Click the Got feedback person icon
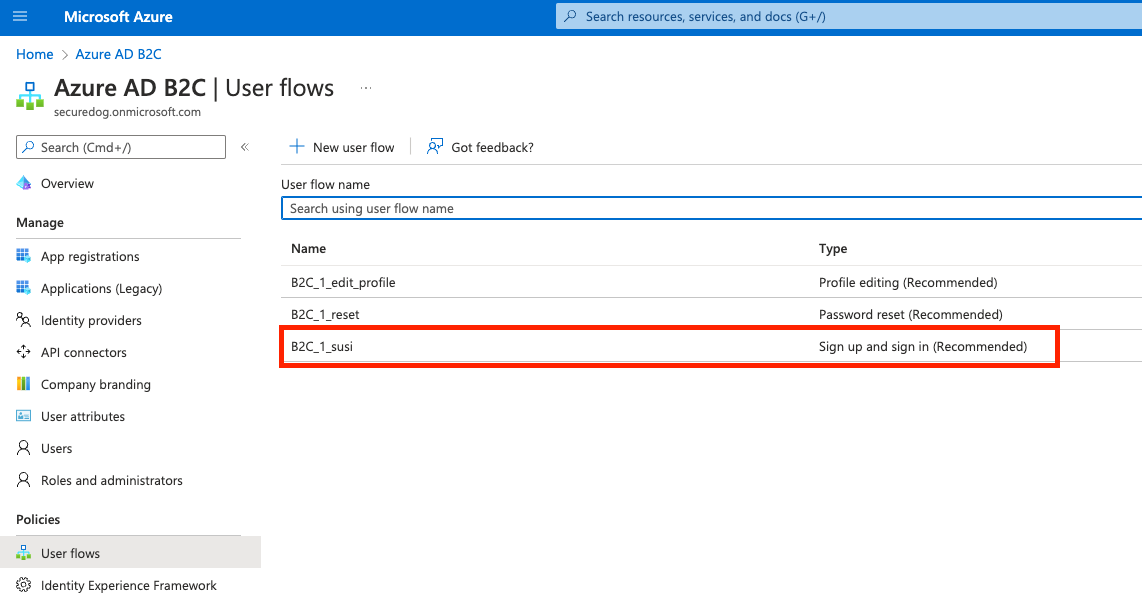The image size is (1142, 610). (435, 147)
